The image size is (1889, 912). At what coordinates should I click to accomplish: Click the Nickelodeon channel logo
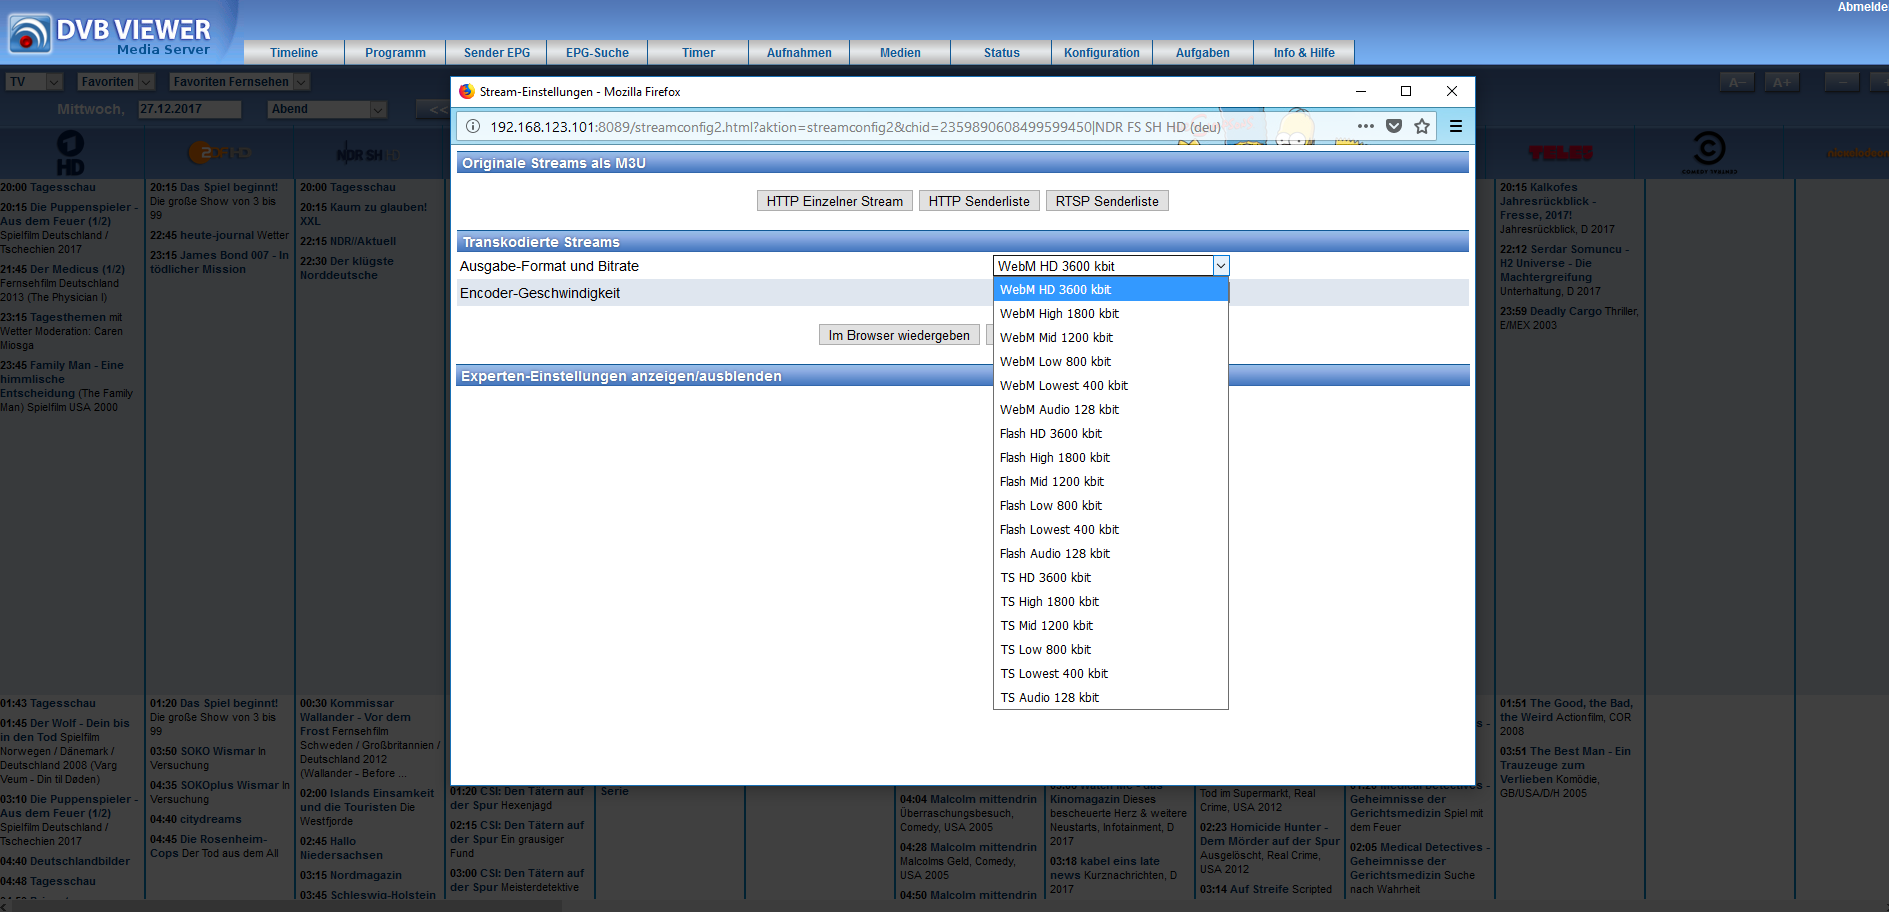click(x=1858, y=153)
